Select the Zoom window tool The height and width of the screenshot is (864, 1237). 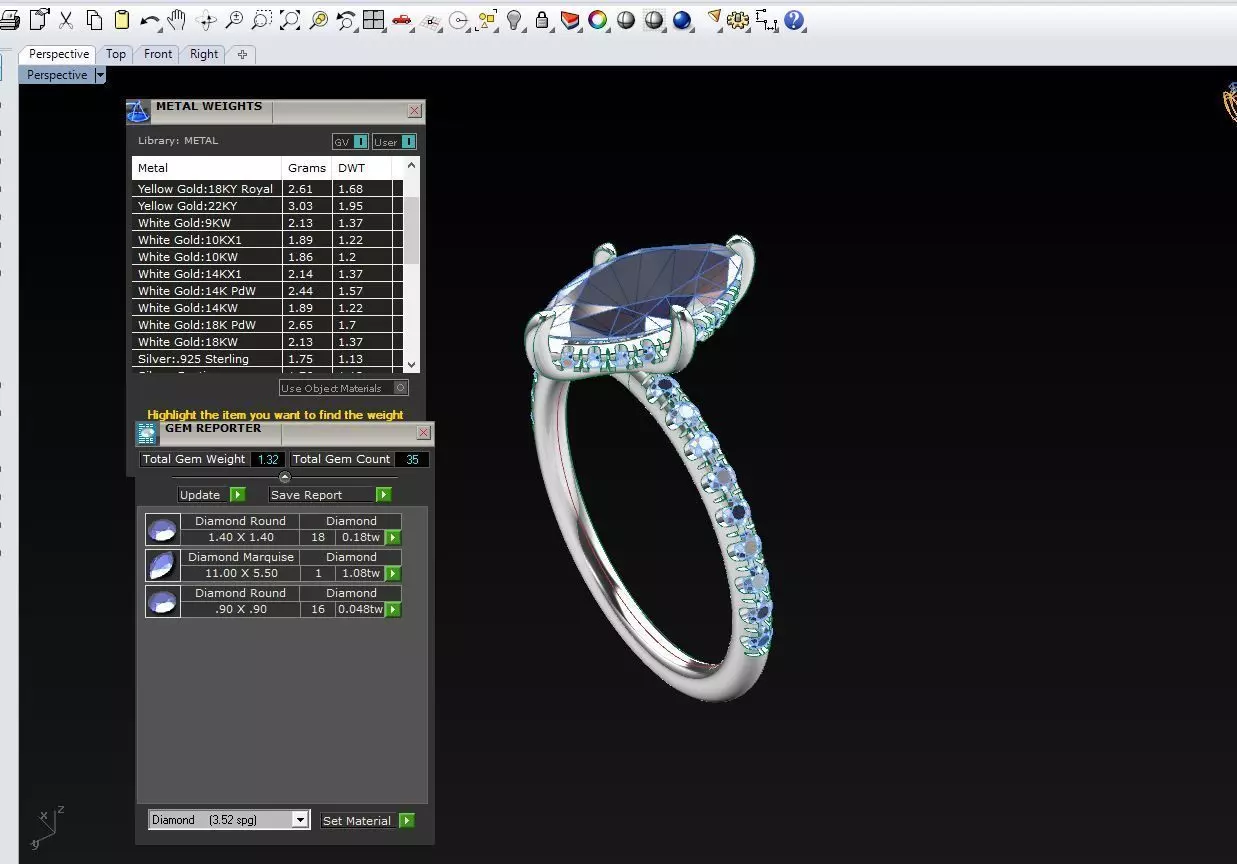click(x=262, y=19)
